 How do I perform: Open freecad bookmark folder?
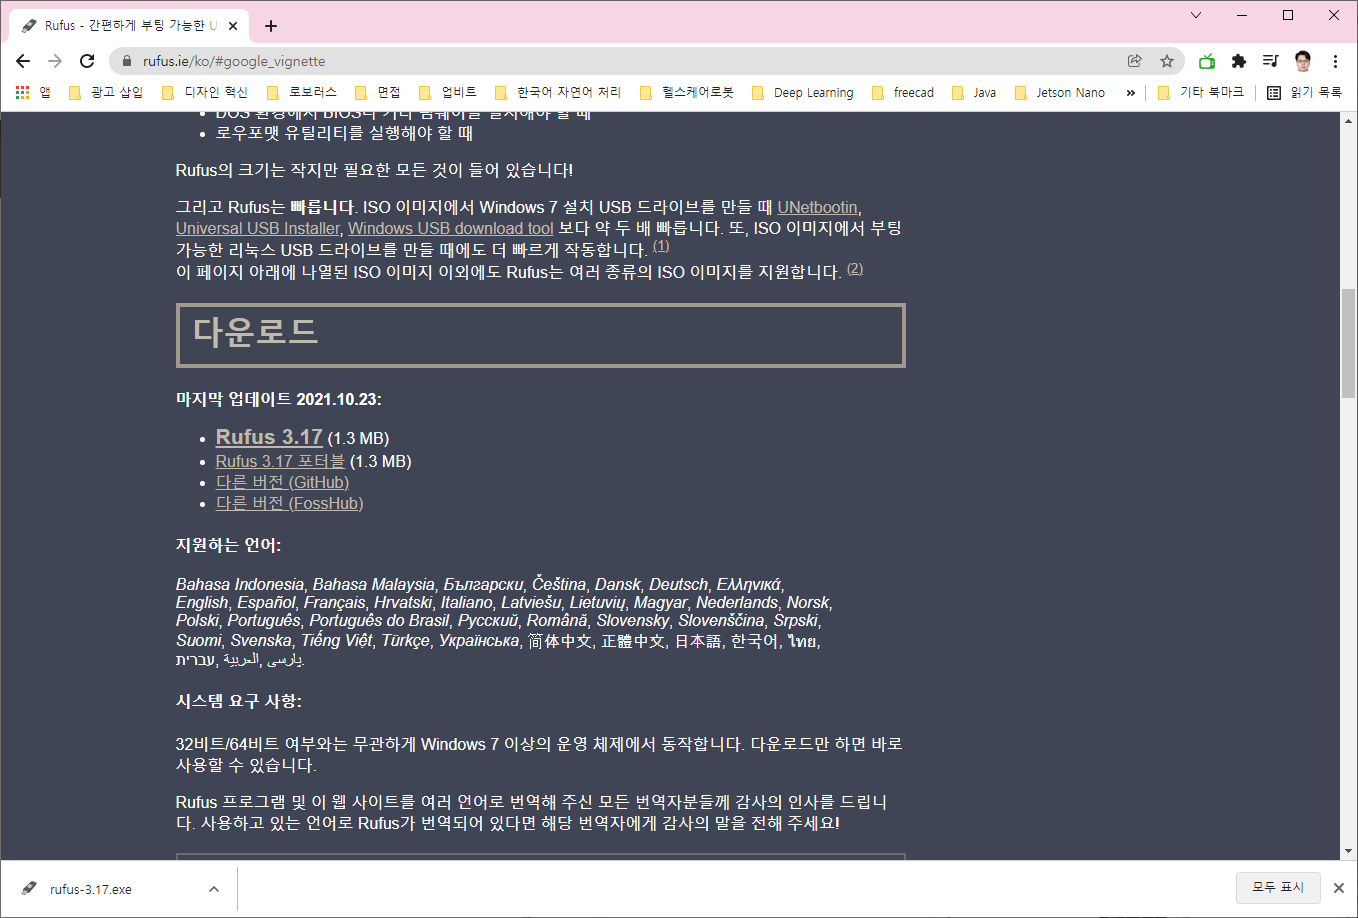[903, 92]
